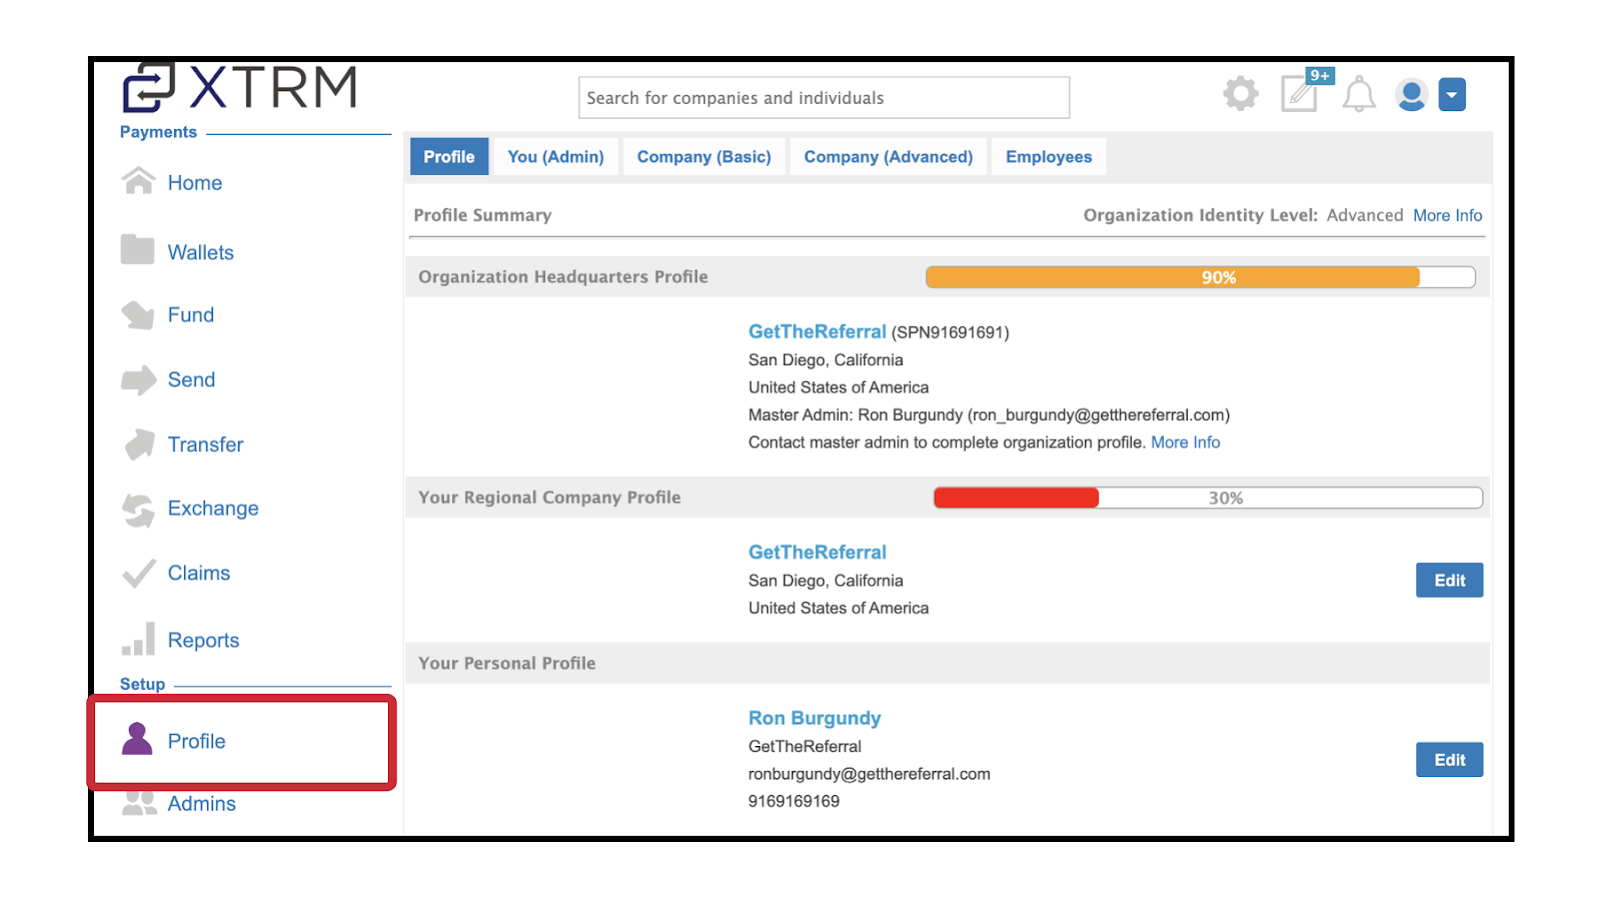Click the Transfer icon in sidebar

pos(139,444)
